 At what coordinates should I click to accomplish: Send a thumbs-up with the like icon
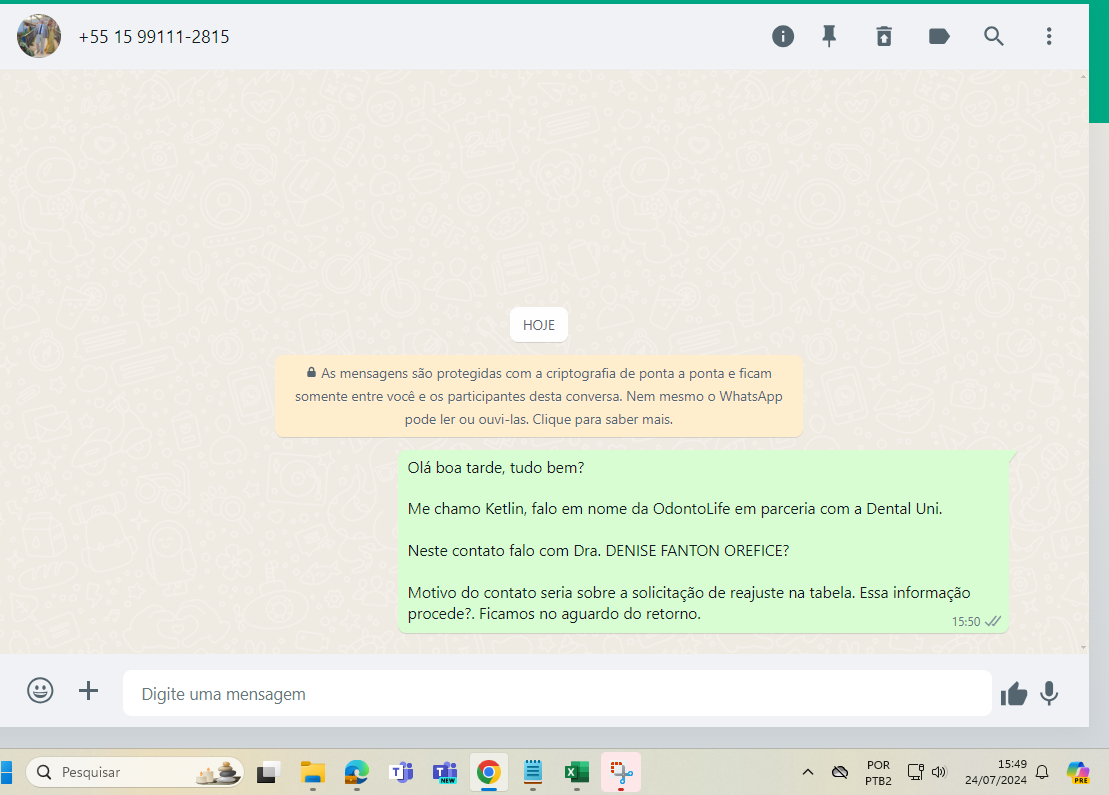coord(1014,694)
